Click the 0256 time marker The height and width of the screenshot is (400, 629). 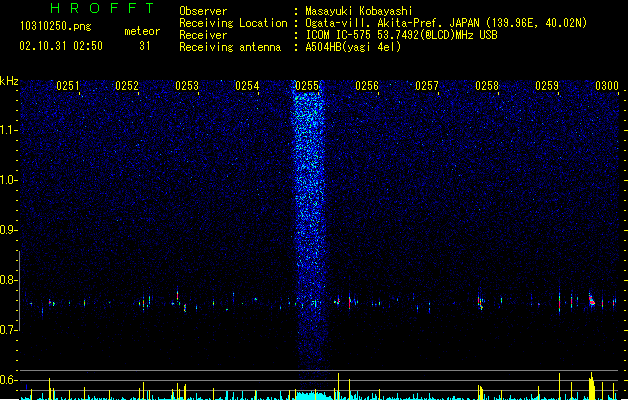367,85
